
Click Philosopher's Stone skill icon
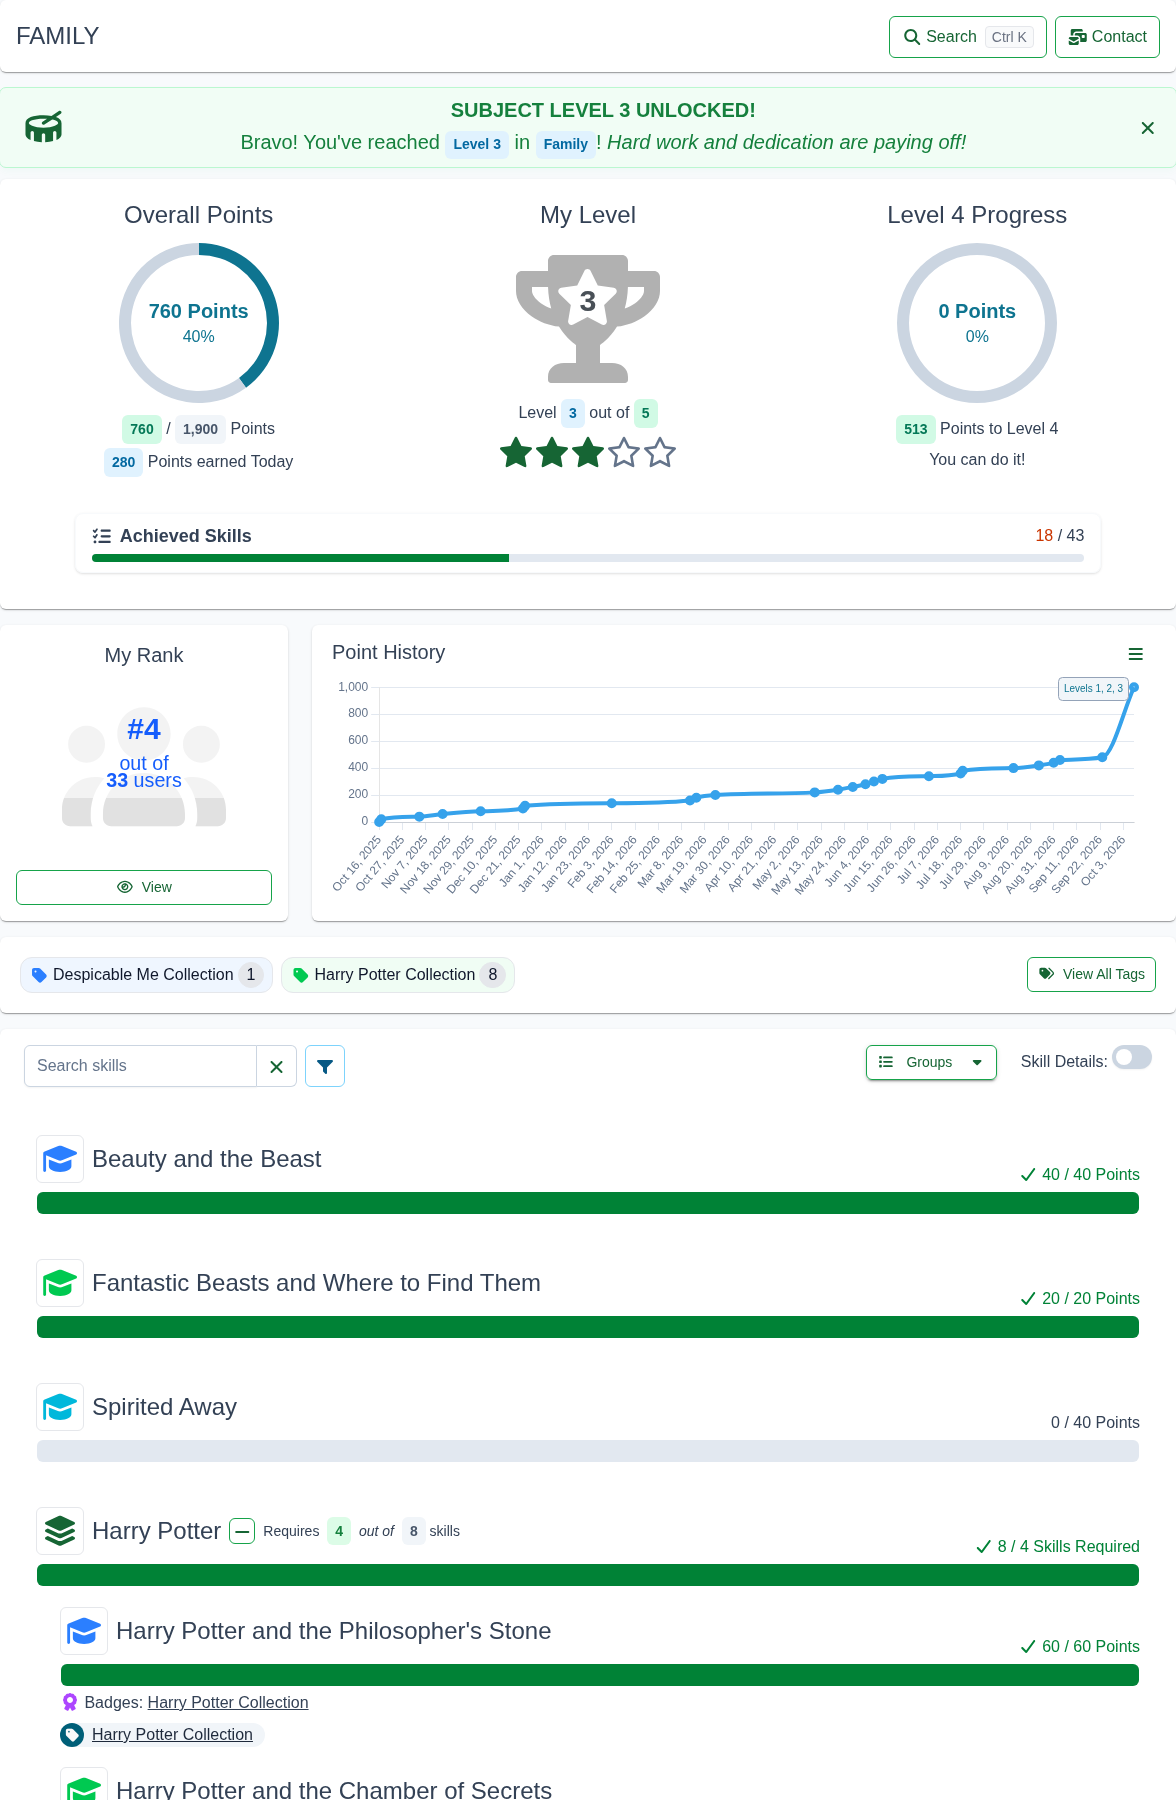[84, 1631]
